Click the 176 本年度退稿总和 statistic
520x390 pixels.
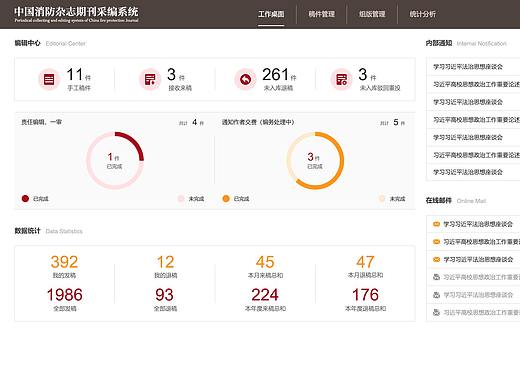click(365, 299)
